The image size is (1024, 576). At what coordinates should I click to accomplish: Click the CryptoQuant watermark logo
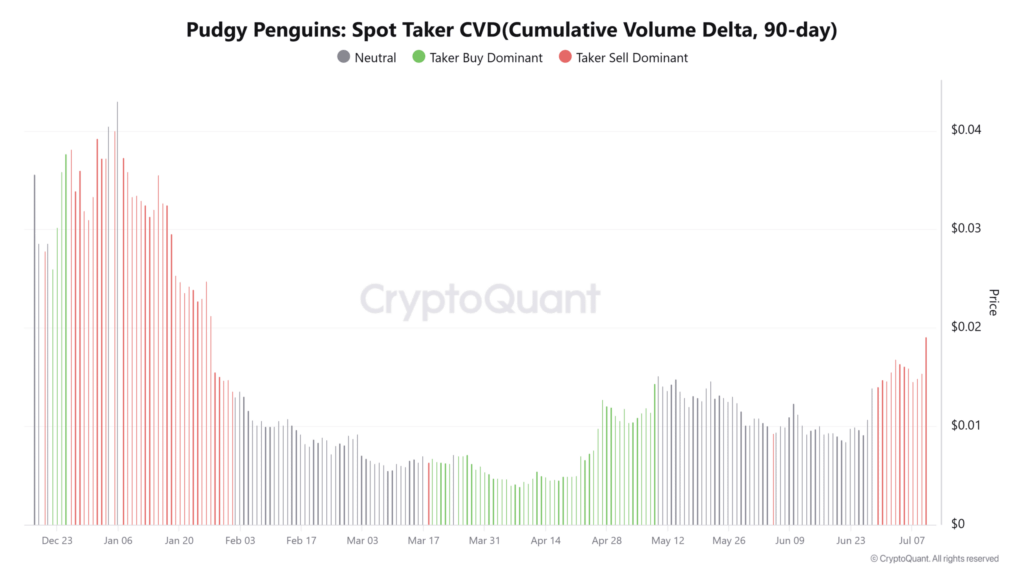tap(480, 300)
